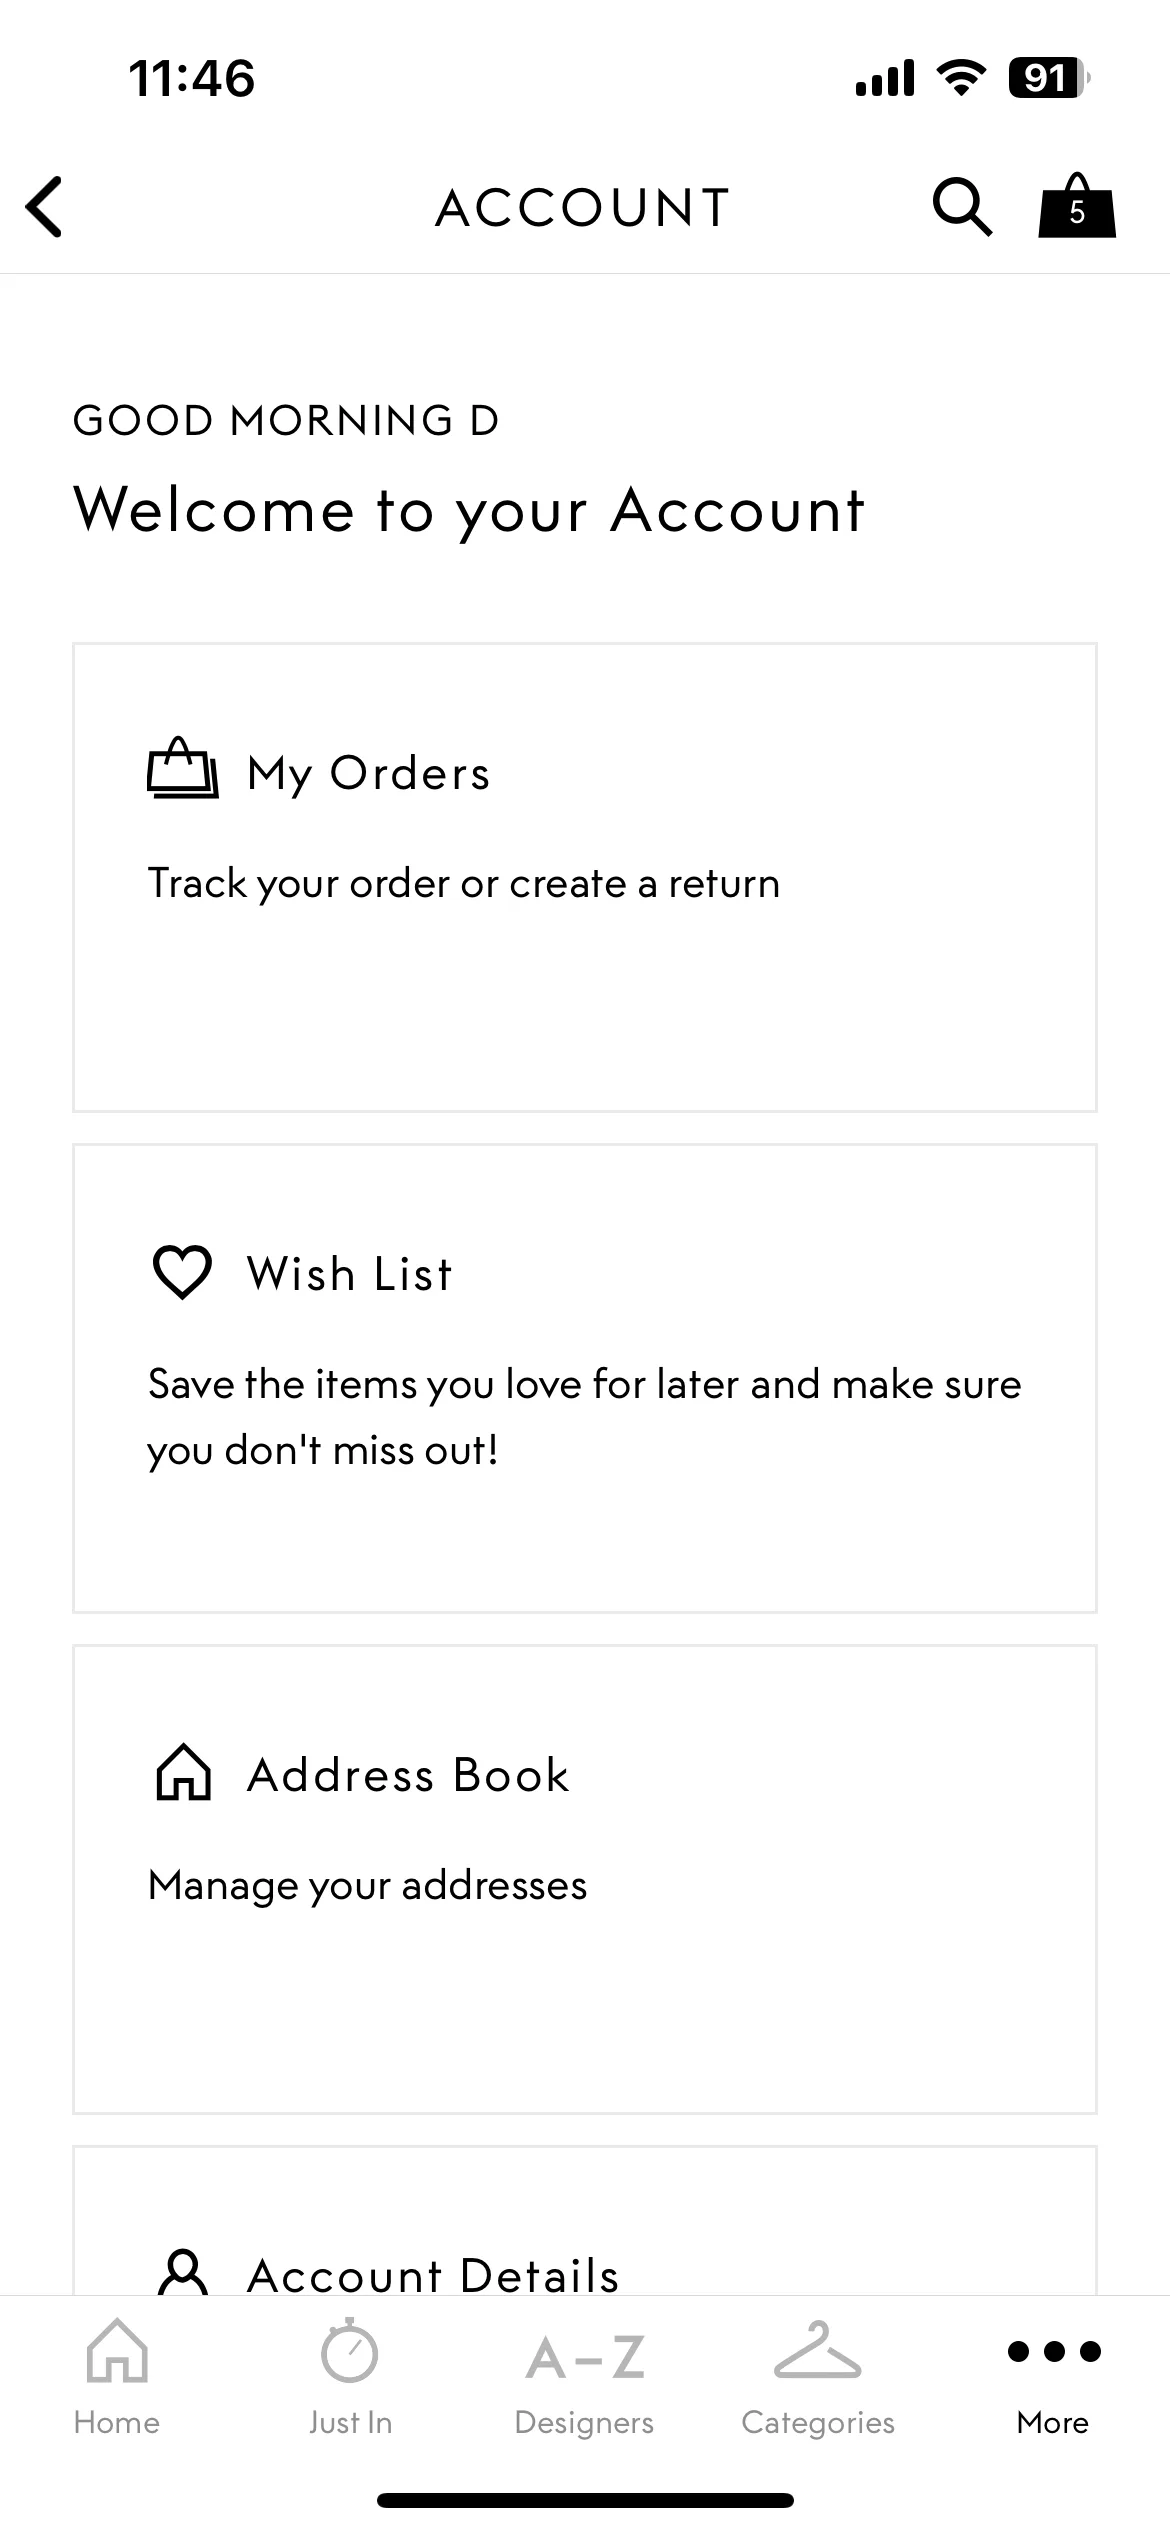Open search with the magnifier icon
The image size is (1170, 2532).
962,207
